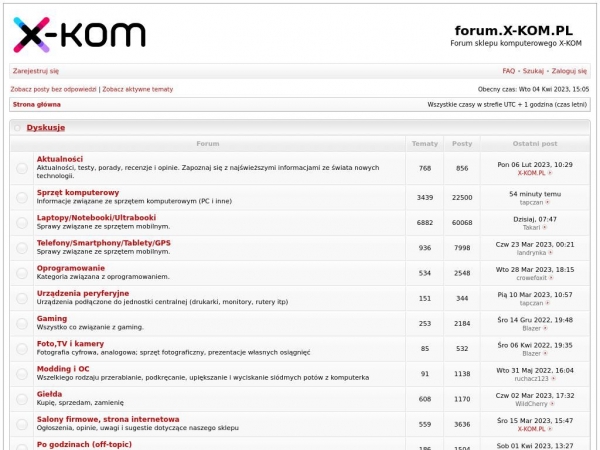Open Salony firmowe, strona internetowa forum
Viewport: 600px width, 450px height.
pyautogui.click(x=108, y=419)
